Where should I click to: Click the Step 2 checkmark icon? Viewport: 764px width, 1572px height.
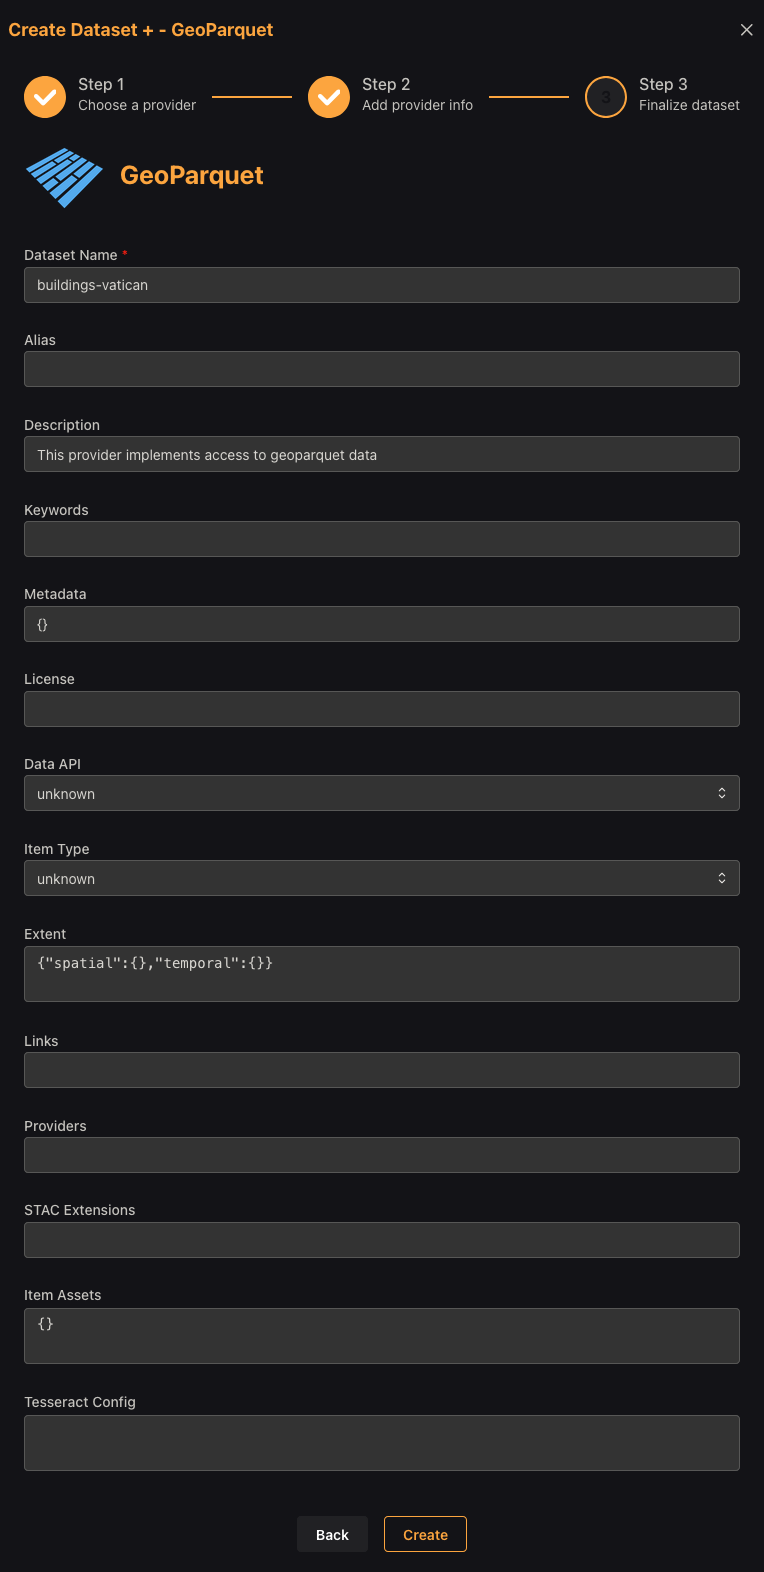point(329,97)
